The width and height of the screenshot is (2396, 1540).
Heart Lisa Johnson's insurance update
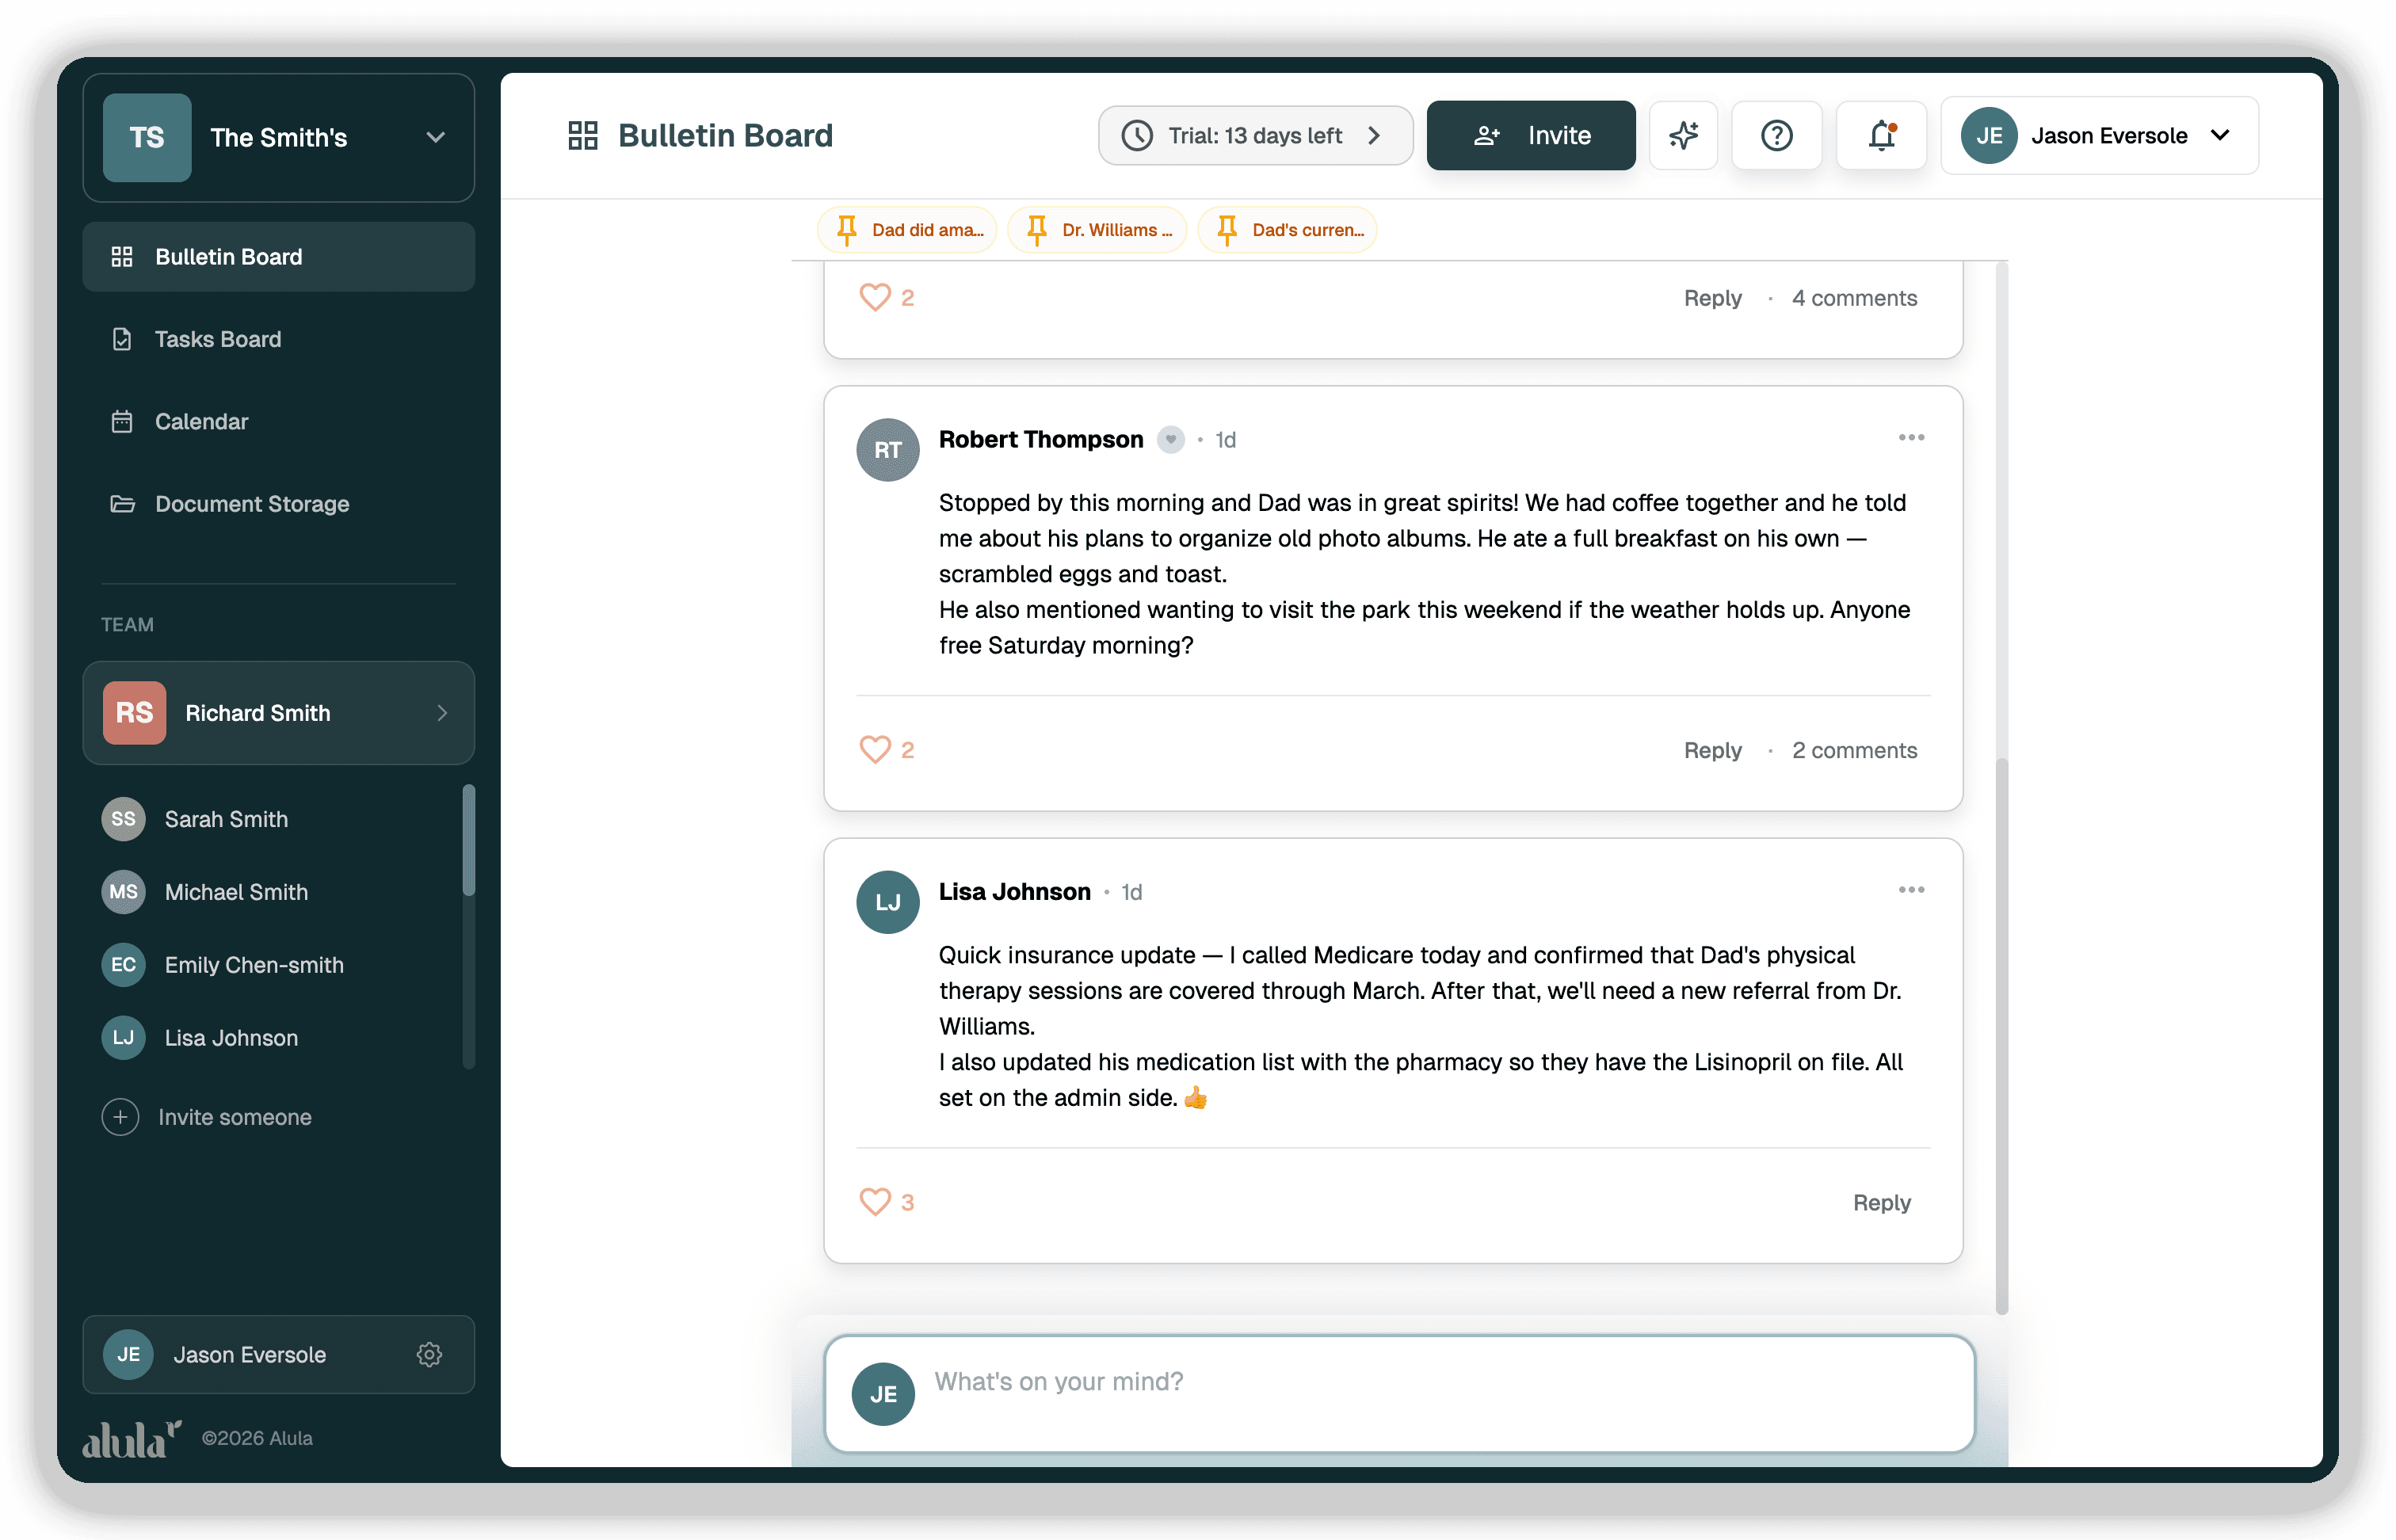(876, 1202)
